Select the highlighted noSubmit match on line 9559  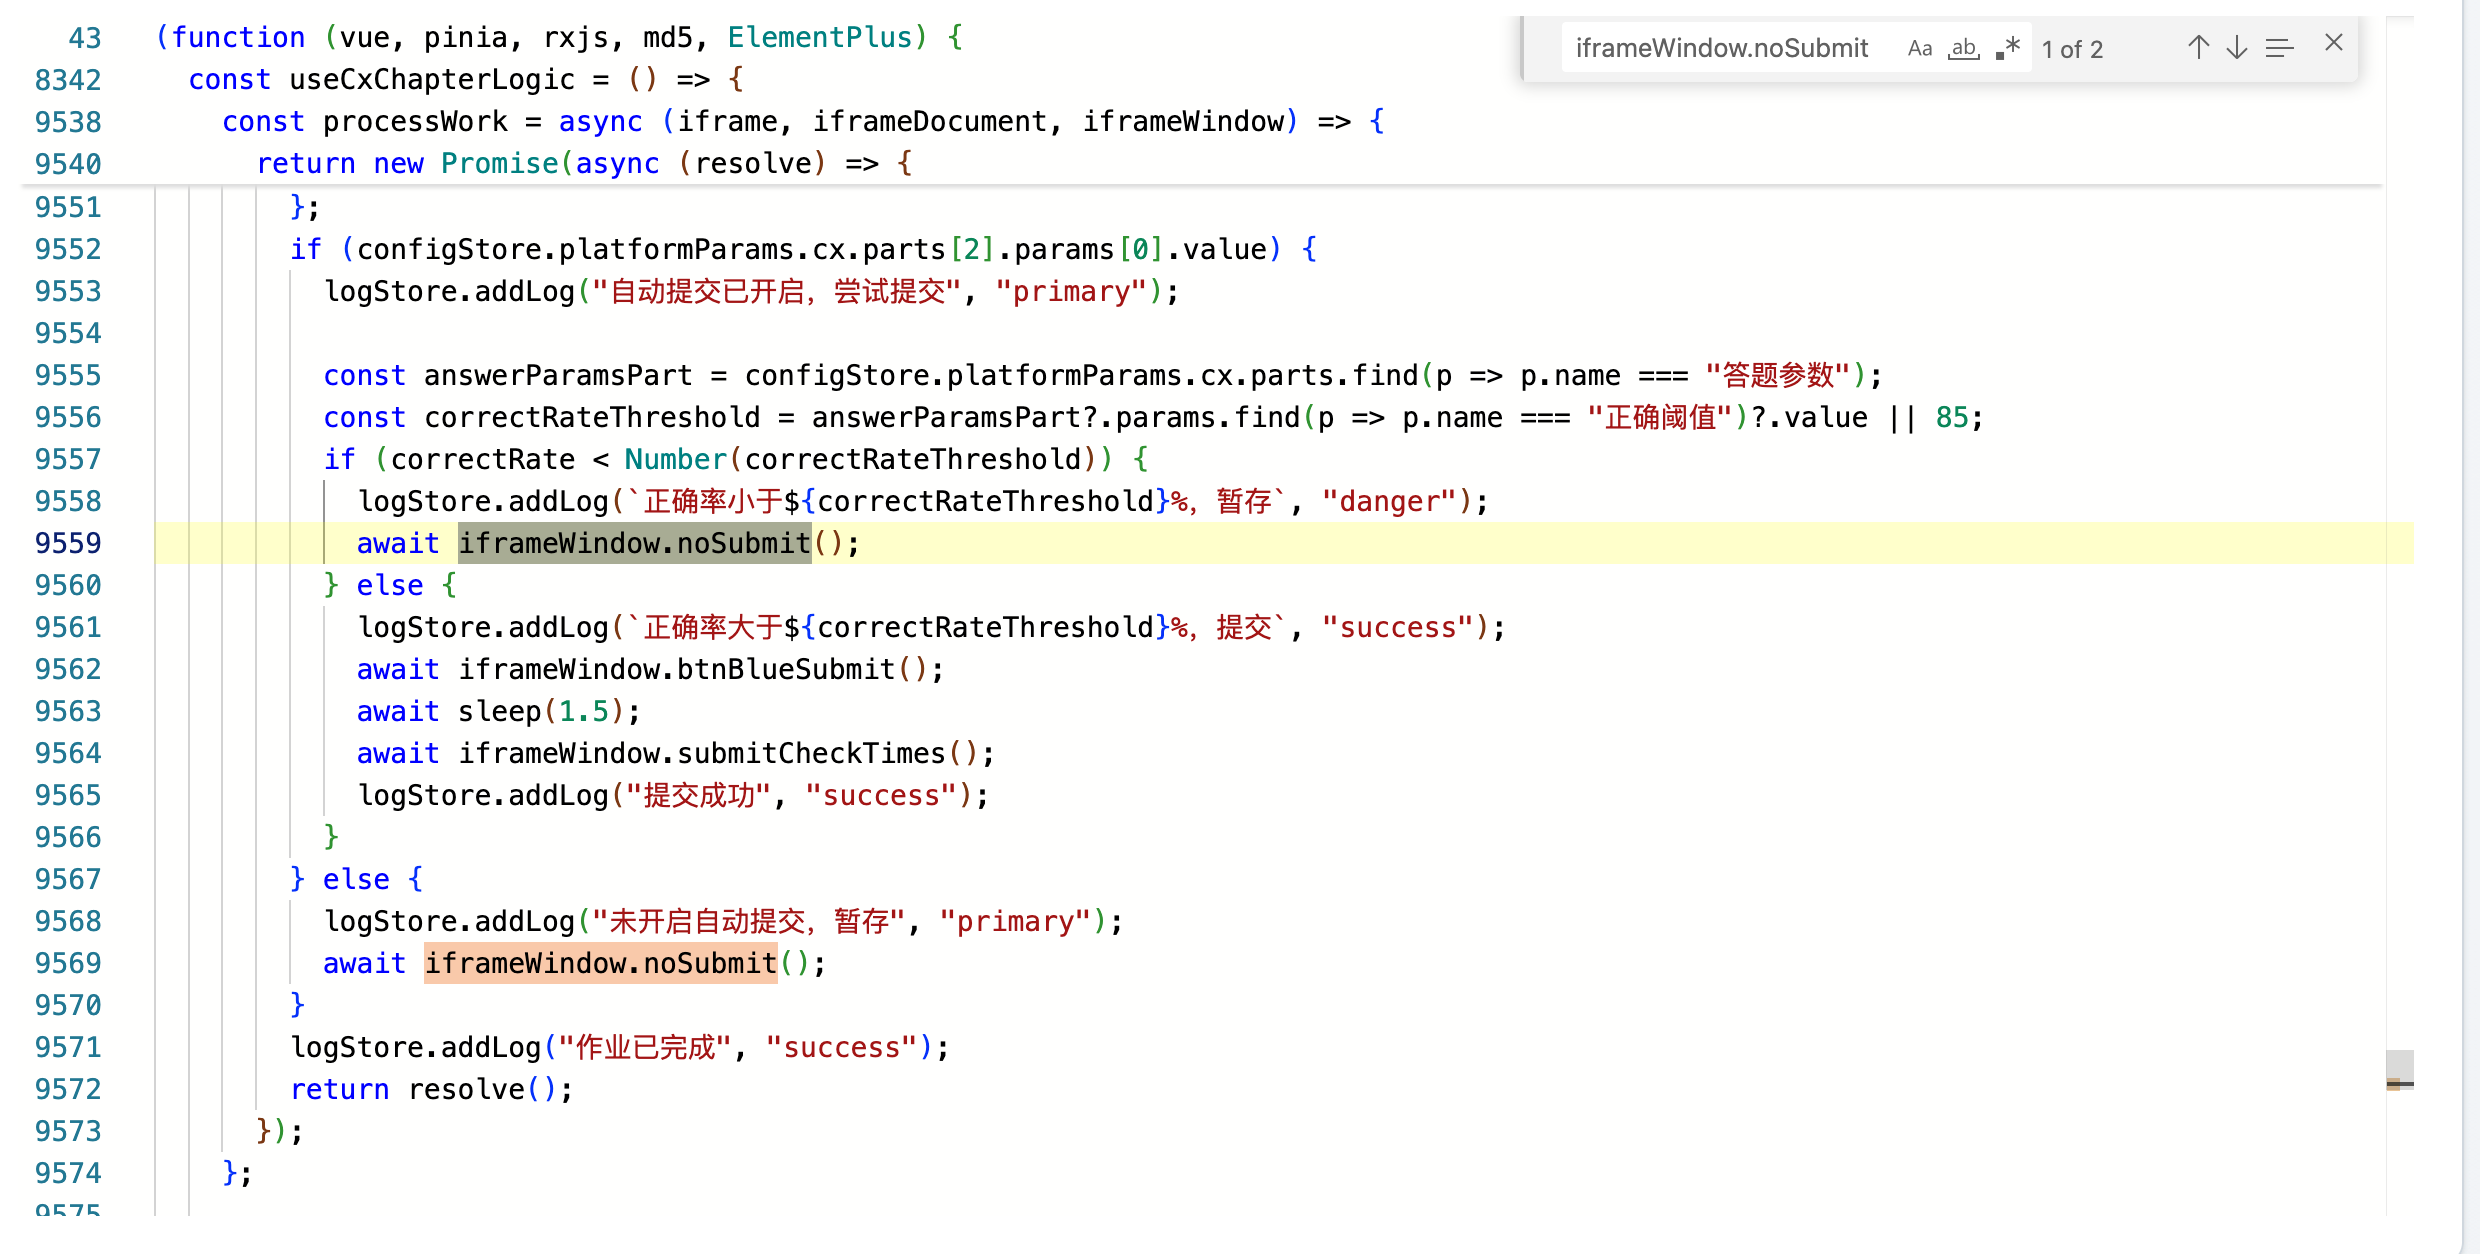pos(633,543)
